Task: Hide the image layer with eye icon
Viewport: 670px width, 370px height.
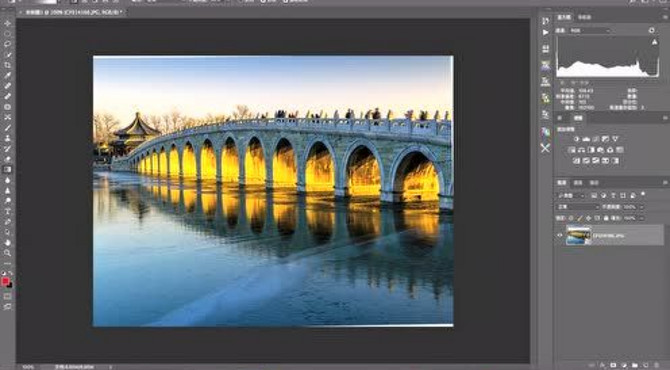Action: pyautogui.click(x=560, y=235)
